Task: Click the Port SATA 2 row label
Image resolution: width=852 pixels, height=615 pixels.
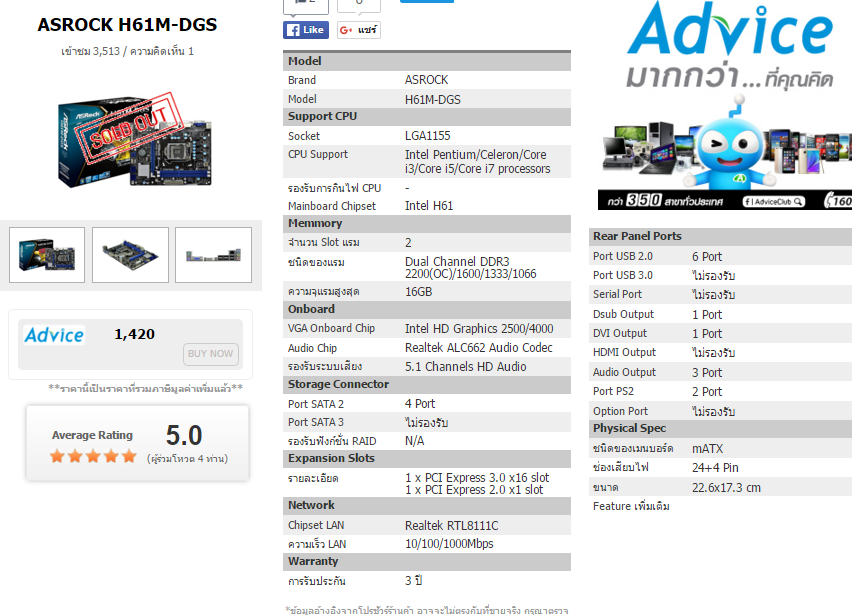Action: [316, 404]
